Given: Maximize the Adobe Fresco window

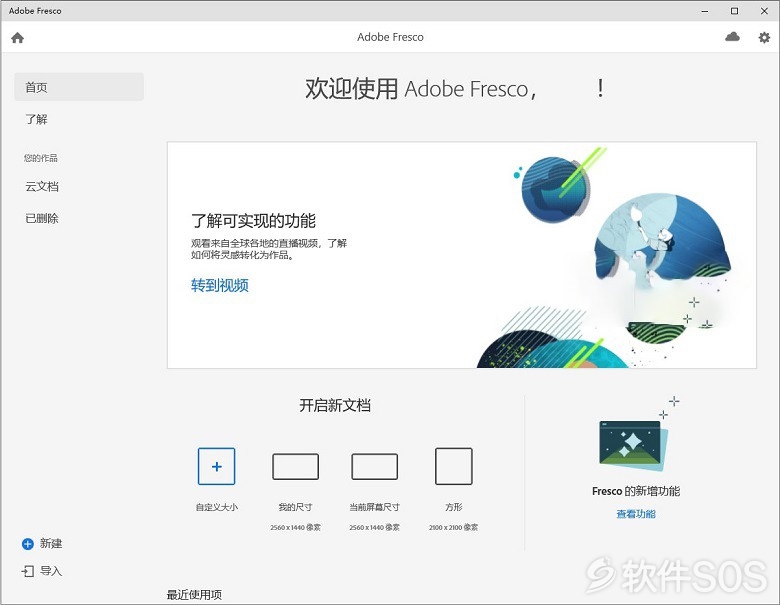Looking at the screenshot, I should [734, 11].
